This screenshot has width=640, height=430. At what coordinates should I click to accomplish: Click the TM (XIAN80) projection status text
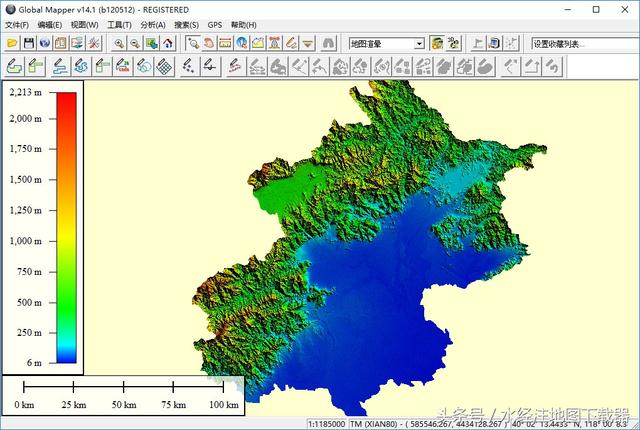coord(374,424)
